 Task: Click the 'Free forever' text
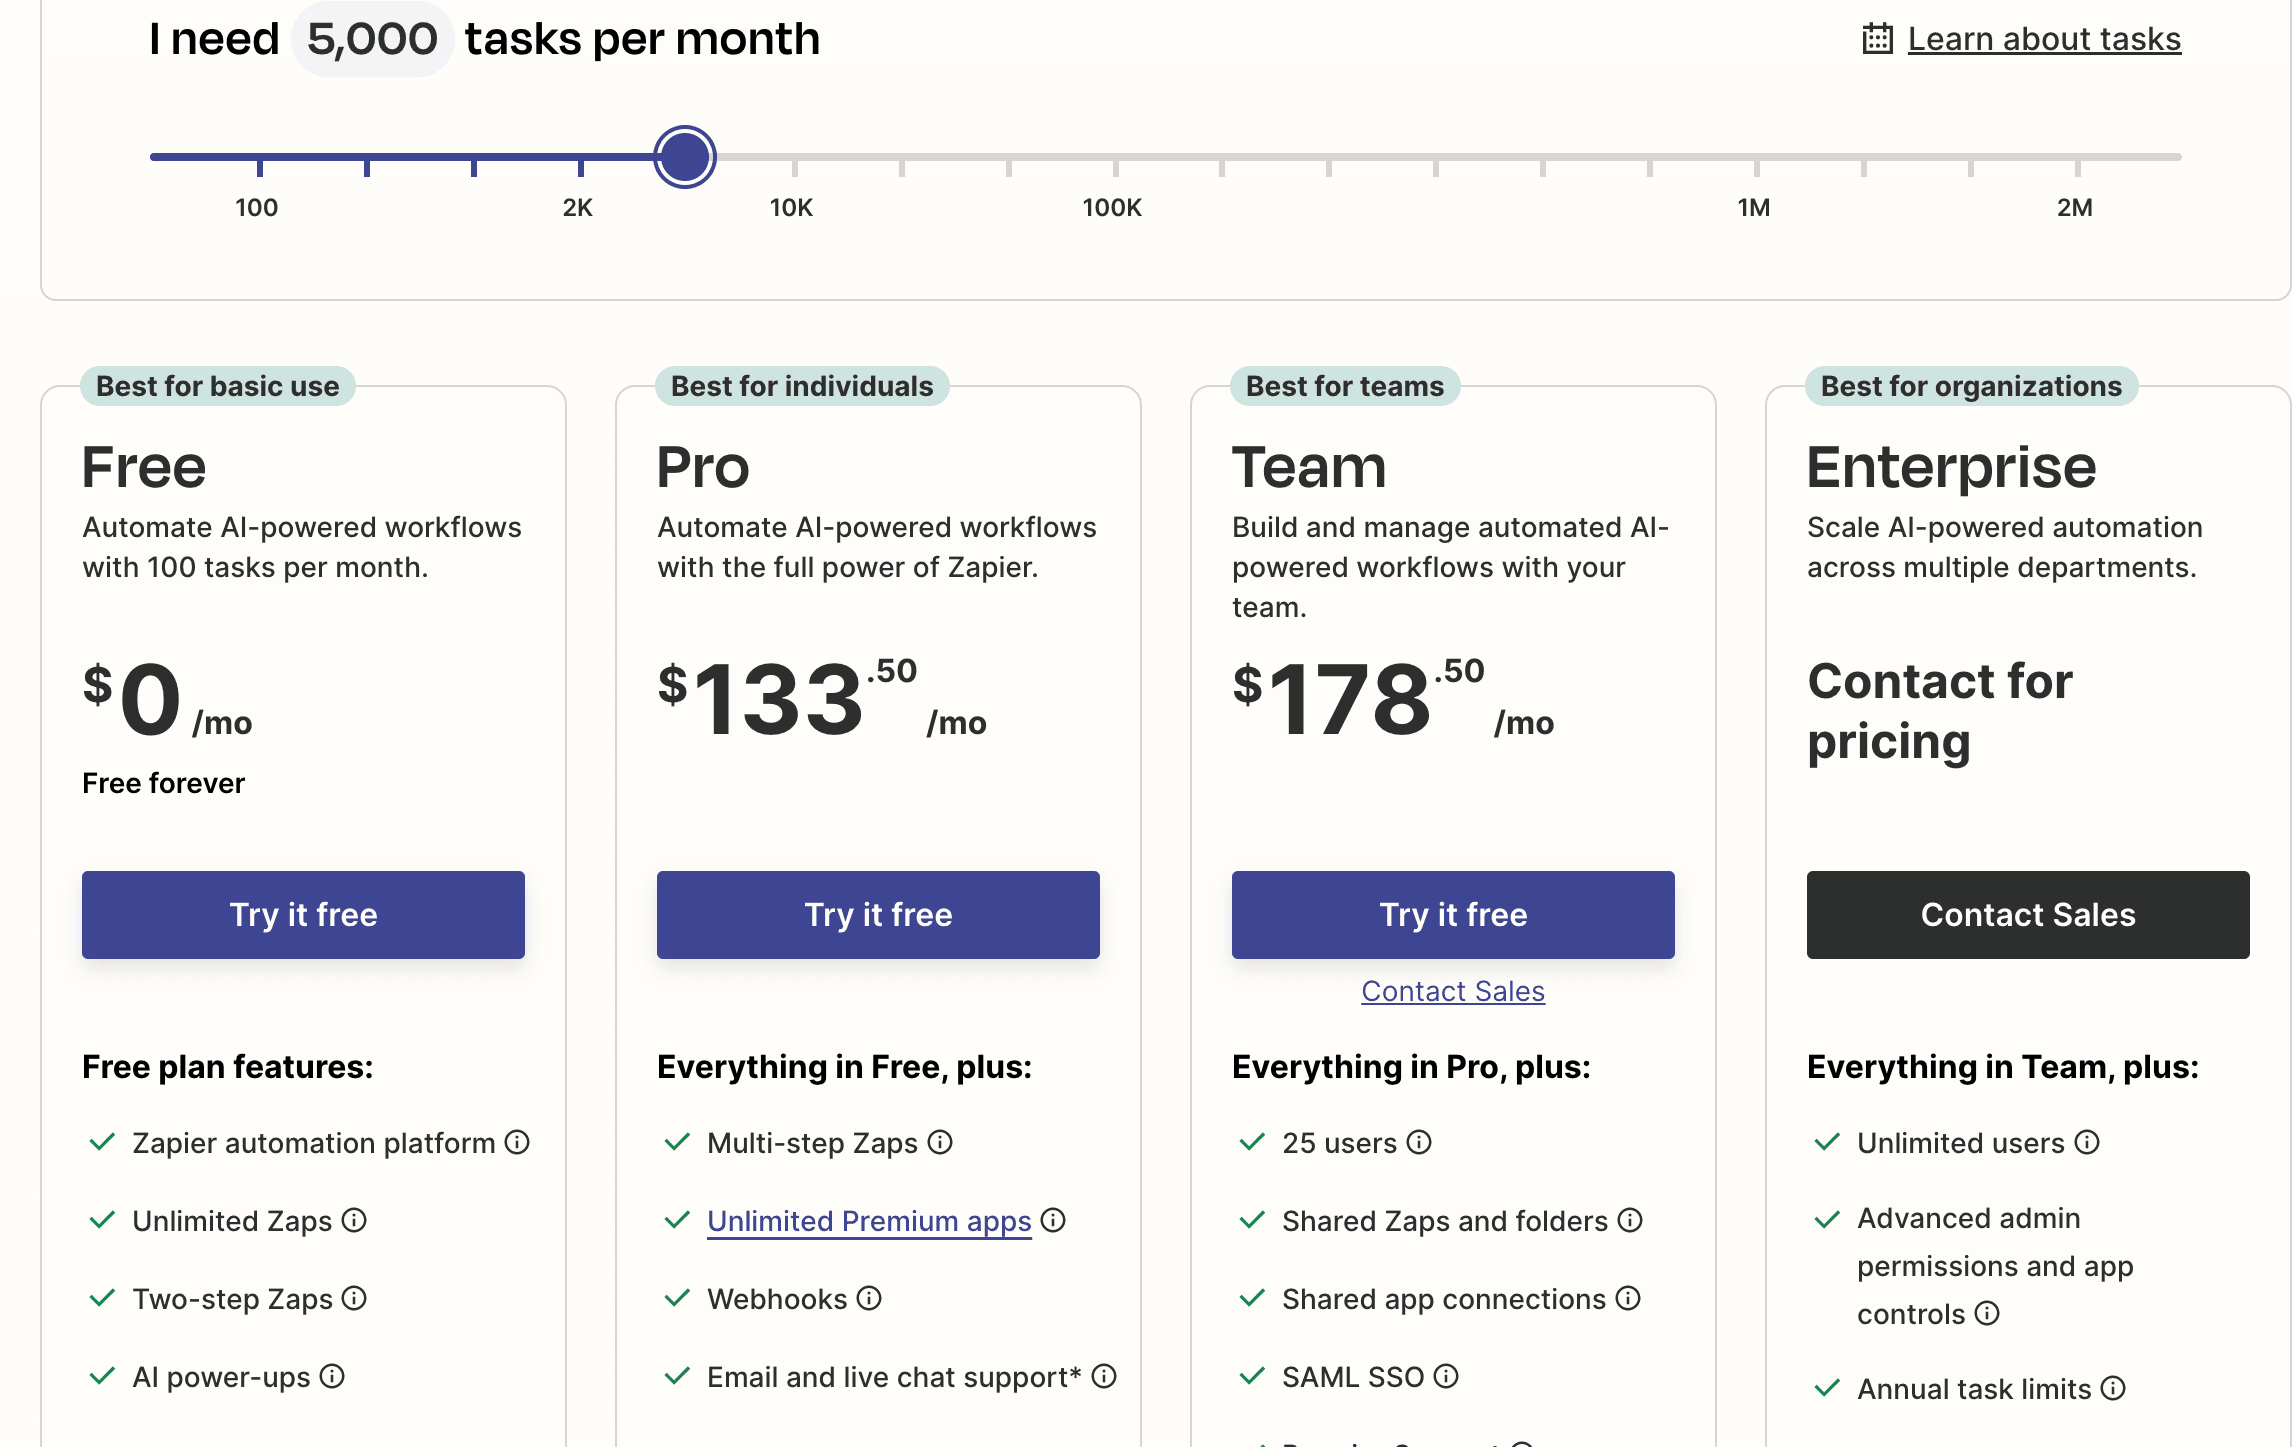click(x=163, y=783)
